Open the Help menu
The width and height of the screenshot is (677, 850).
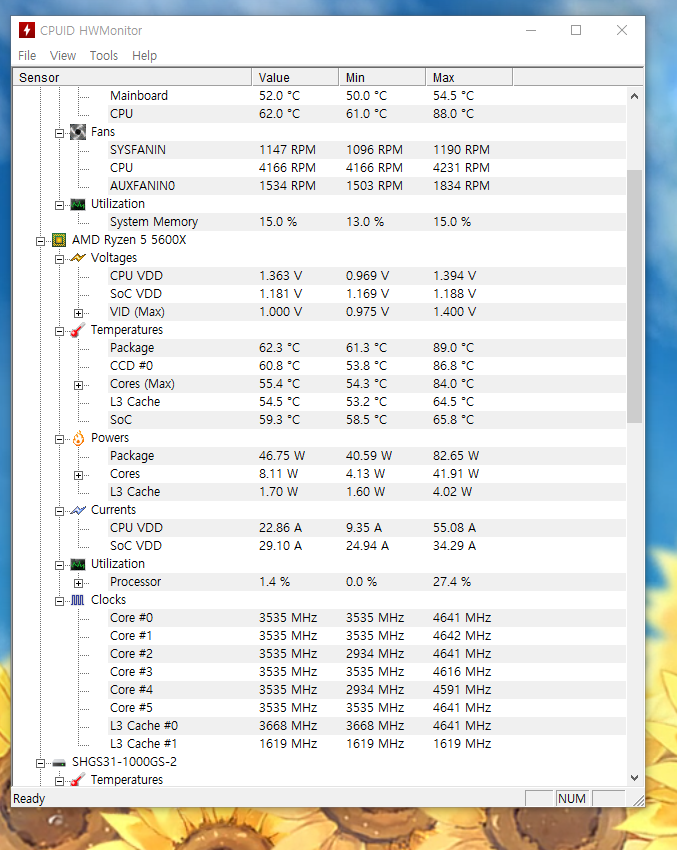pyautogui.click(x=144, y=55)
